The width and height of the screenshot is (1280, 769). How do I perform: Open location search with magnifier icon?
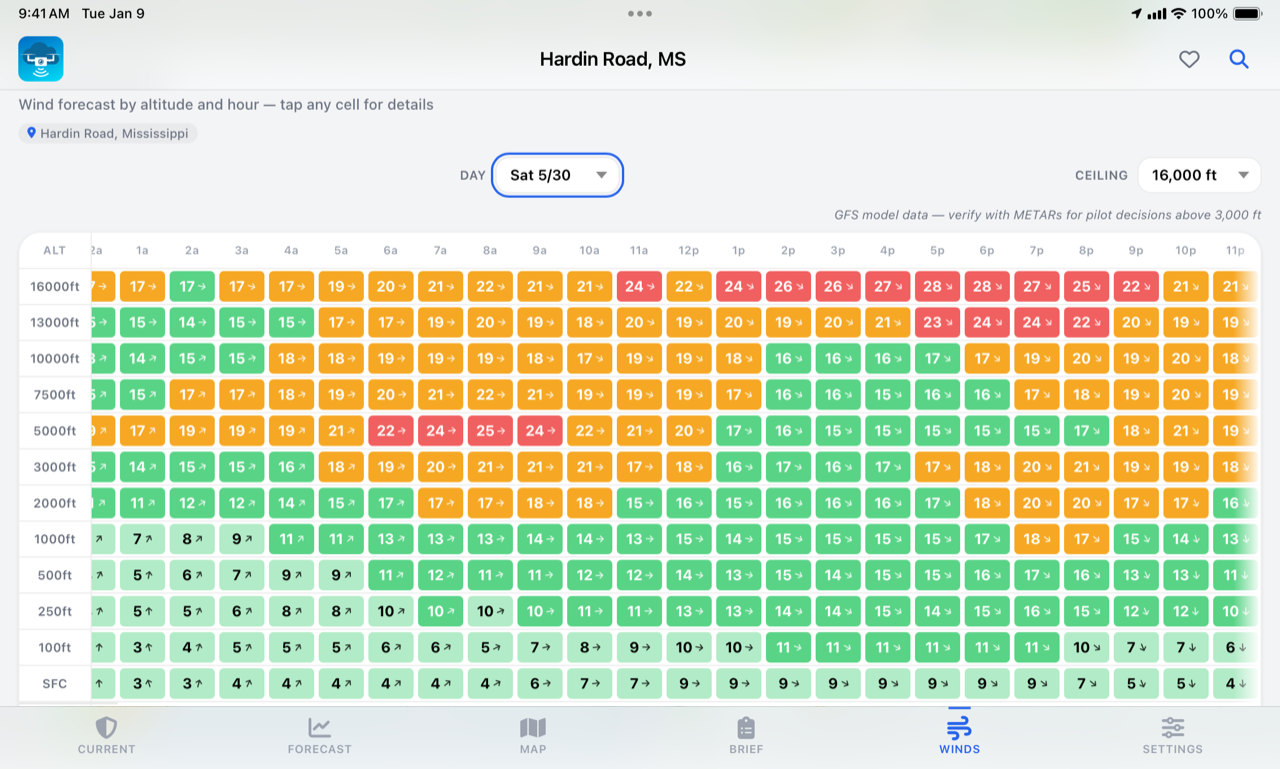pos(1239,59)
